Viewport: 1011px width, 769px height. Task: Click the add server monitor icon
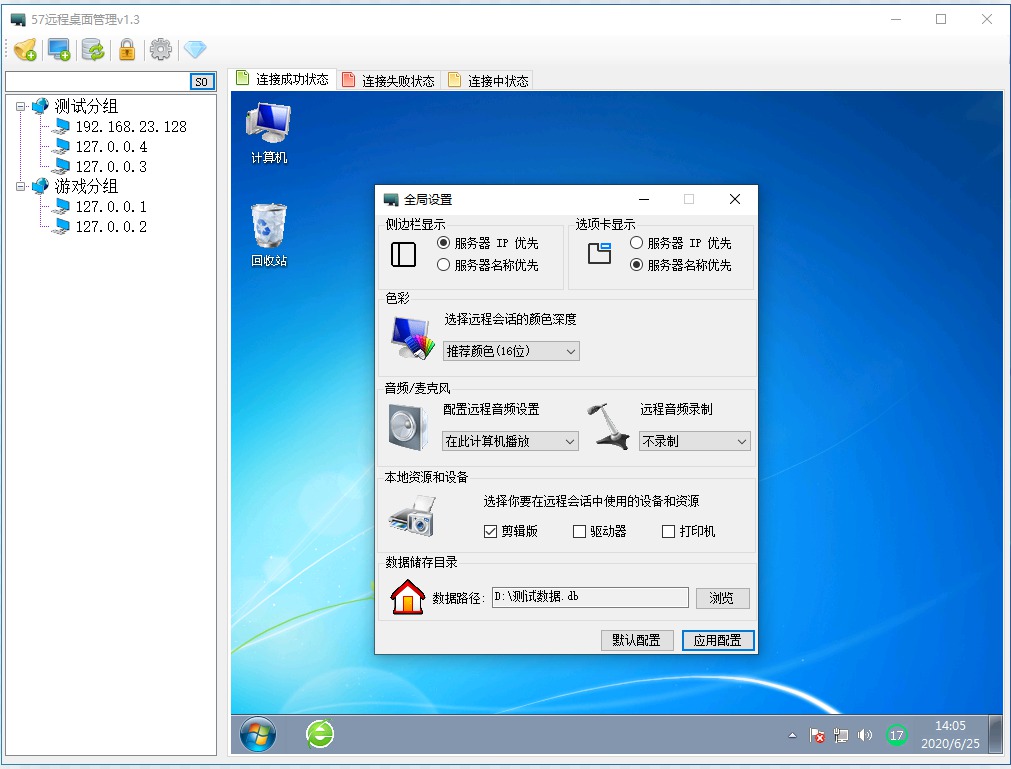[x=59, y=50]
